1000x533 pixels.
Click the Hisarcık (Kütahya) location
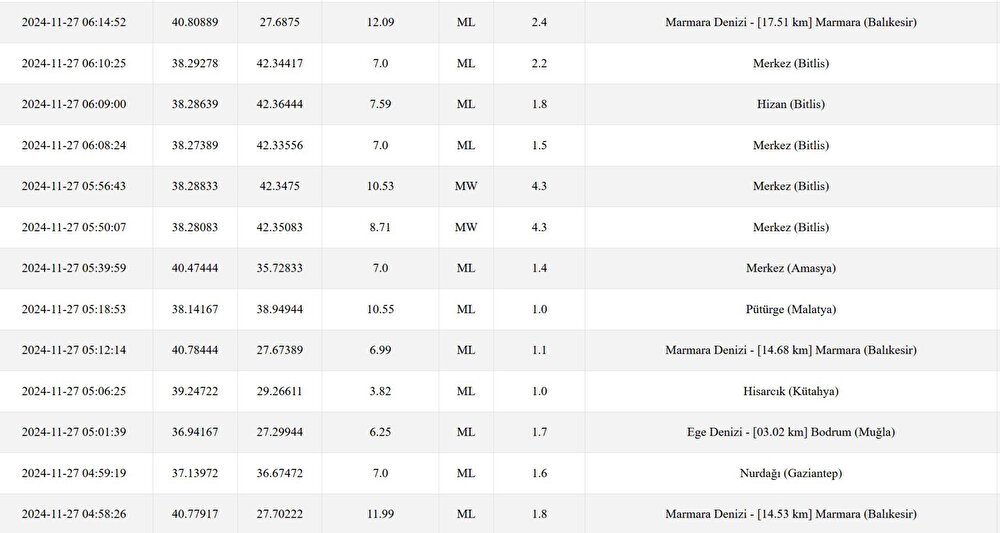[x=790, y=391]
